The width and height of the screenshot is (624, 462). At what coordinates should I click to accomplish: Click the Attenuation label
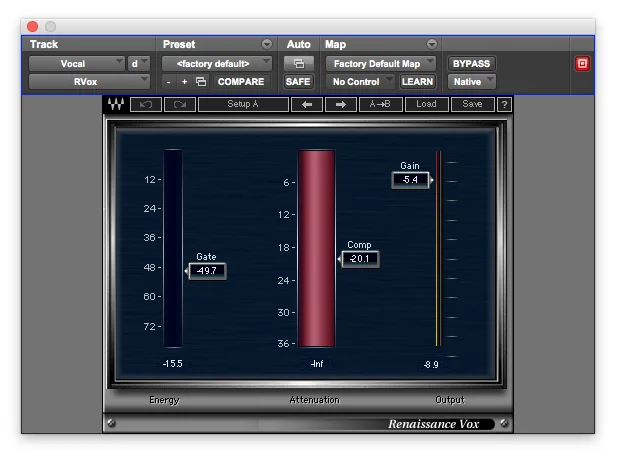tap(314, 400)
